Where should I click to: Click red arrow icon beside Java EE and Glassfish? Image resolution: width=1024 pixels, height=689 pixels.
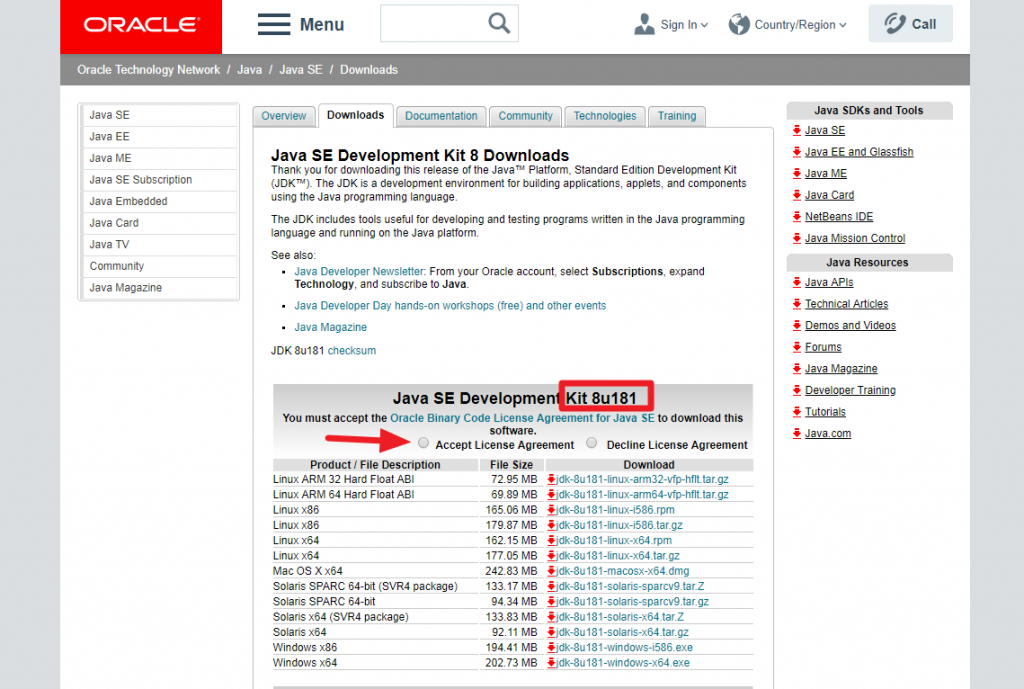pos(797,152)
